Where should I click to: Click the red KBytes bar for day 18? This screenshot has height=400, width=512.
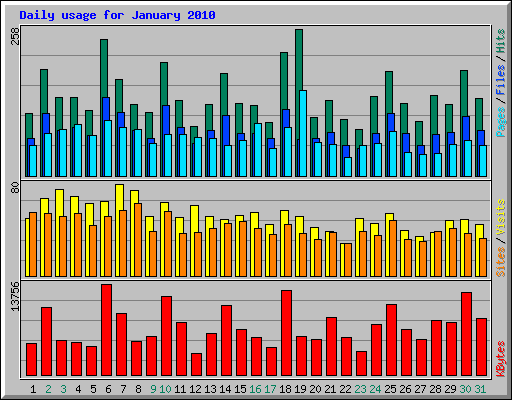coord(286,333)
